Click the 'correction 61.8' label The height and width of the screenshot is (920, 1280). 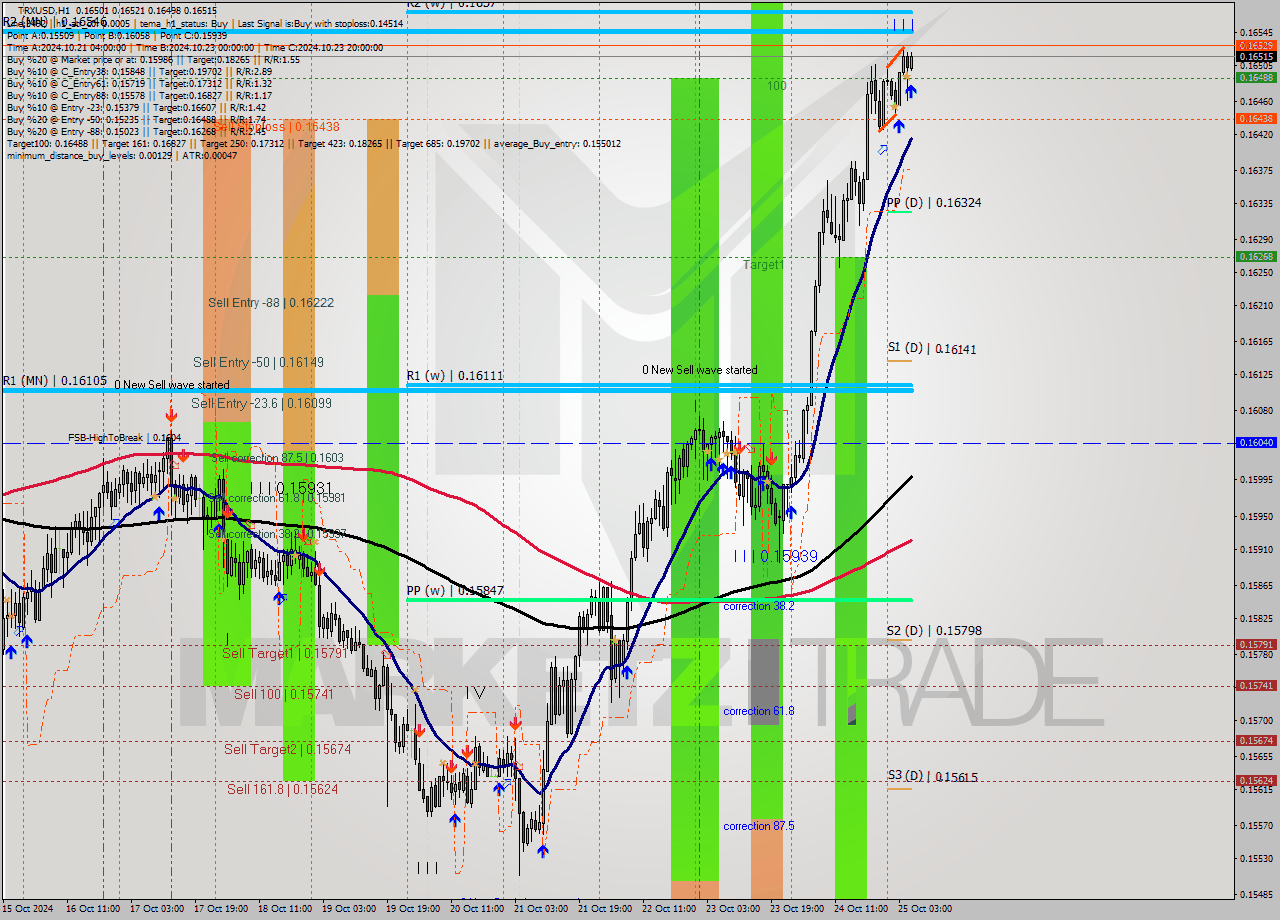click(758, 711)
